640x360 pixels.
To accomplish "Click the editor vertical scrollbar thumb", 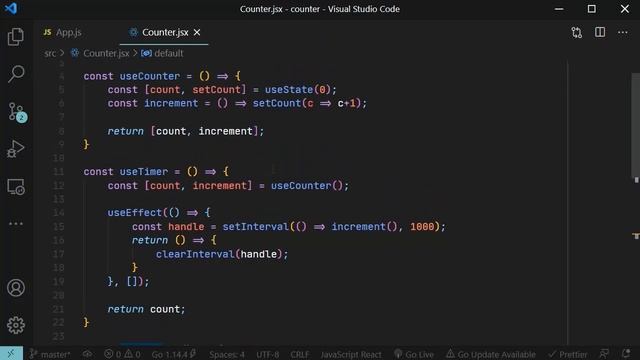I will coord(636,124).
